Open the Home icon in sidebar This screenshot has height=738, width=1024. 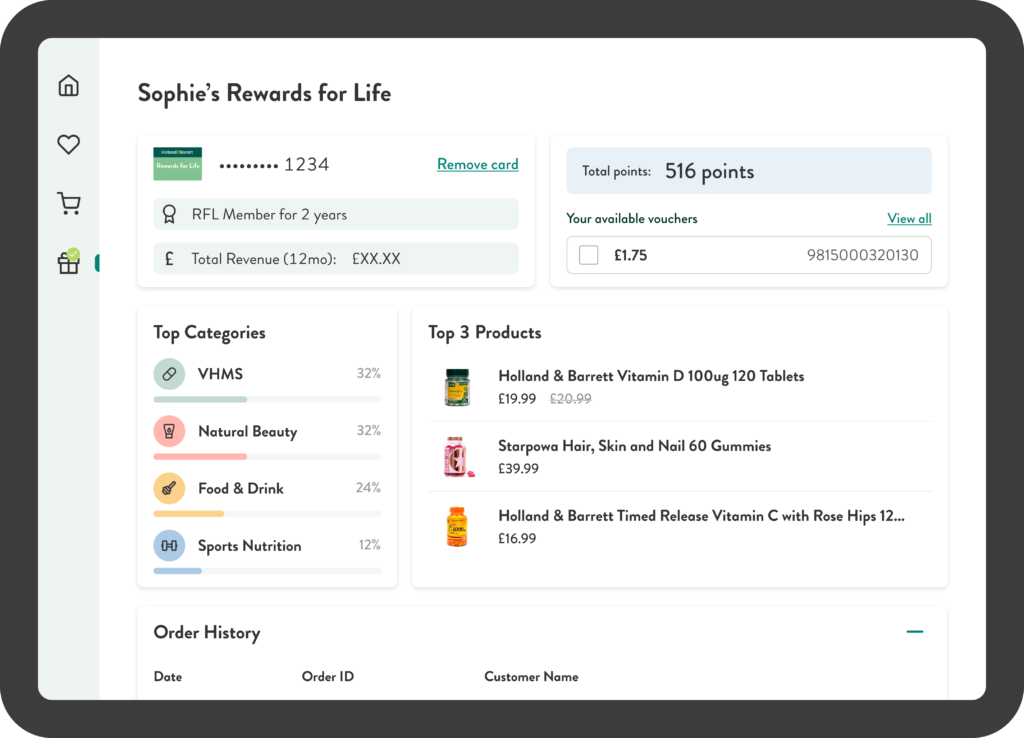(x=69, y=86)
